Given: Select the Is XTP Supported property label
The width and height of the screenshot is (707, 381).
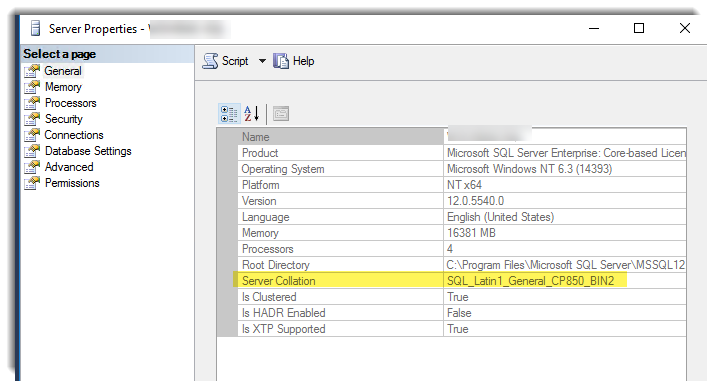Looking at the screenshot, I should tap(284, 329).
